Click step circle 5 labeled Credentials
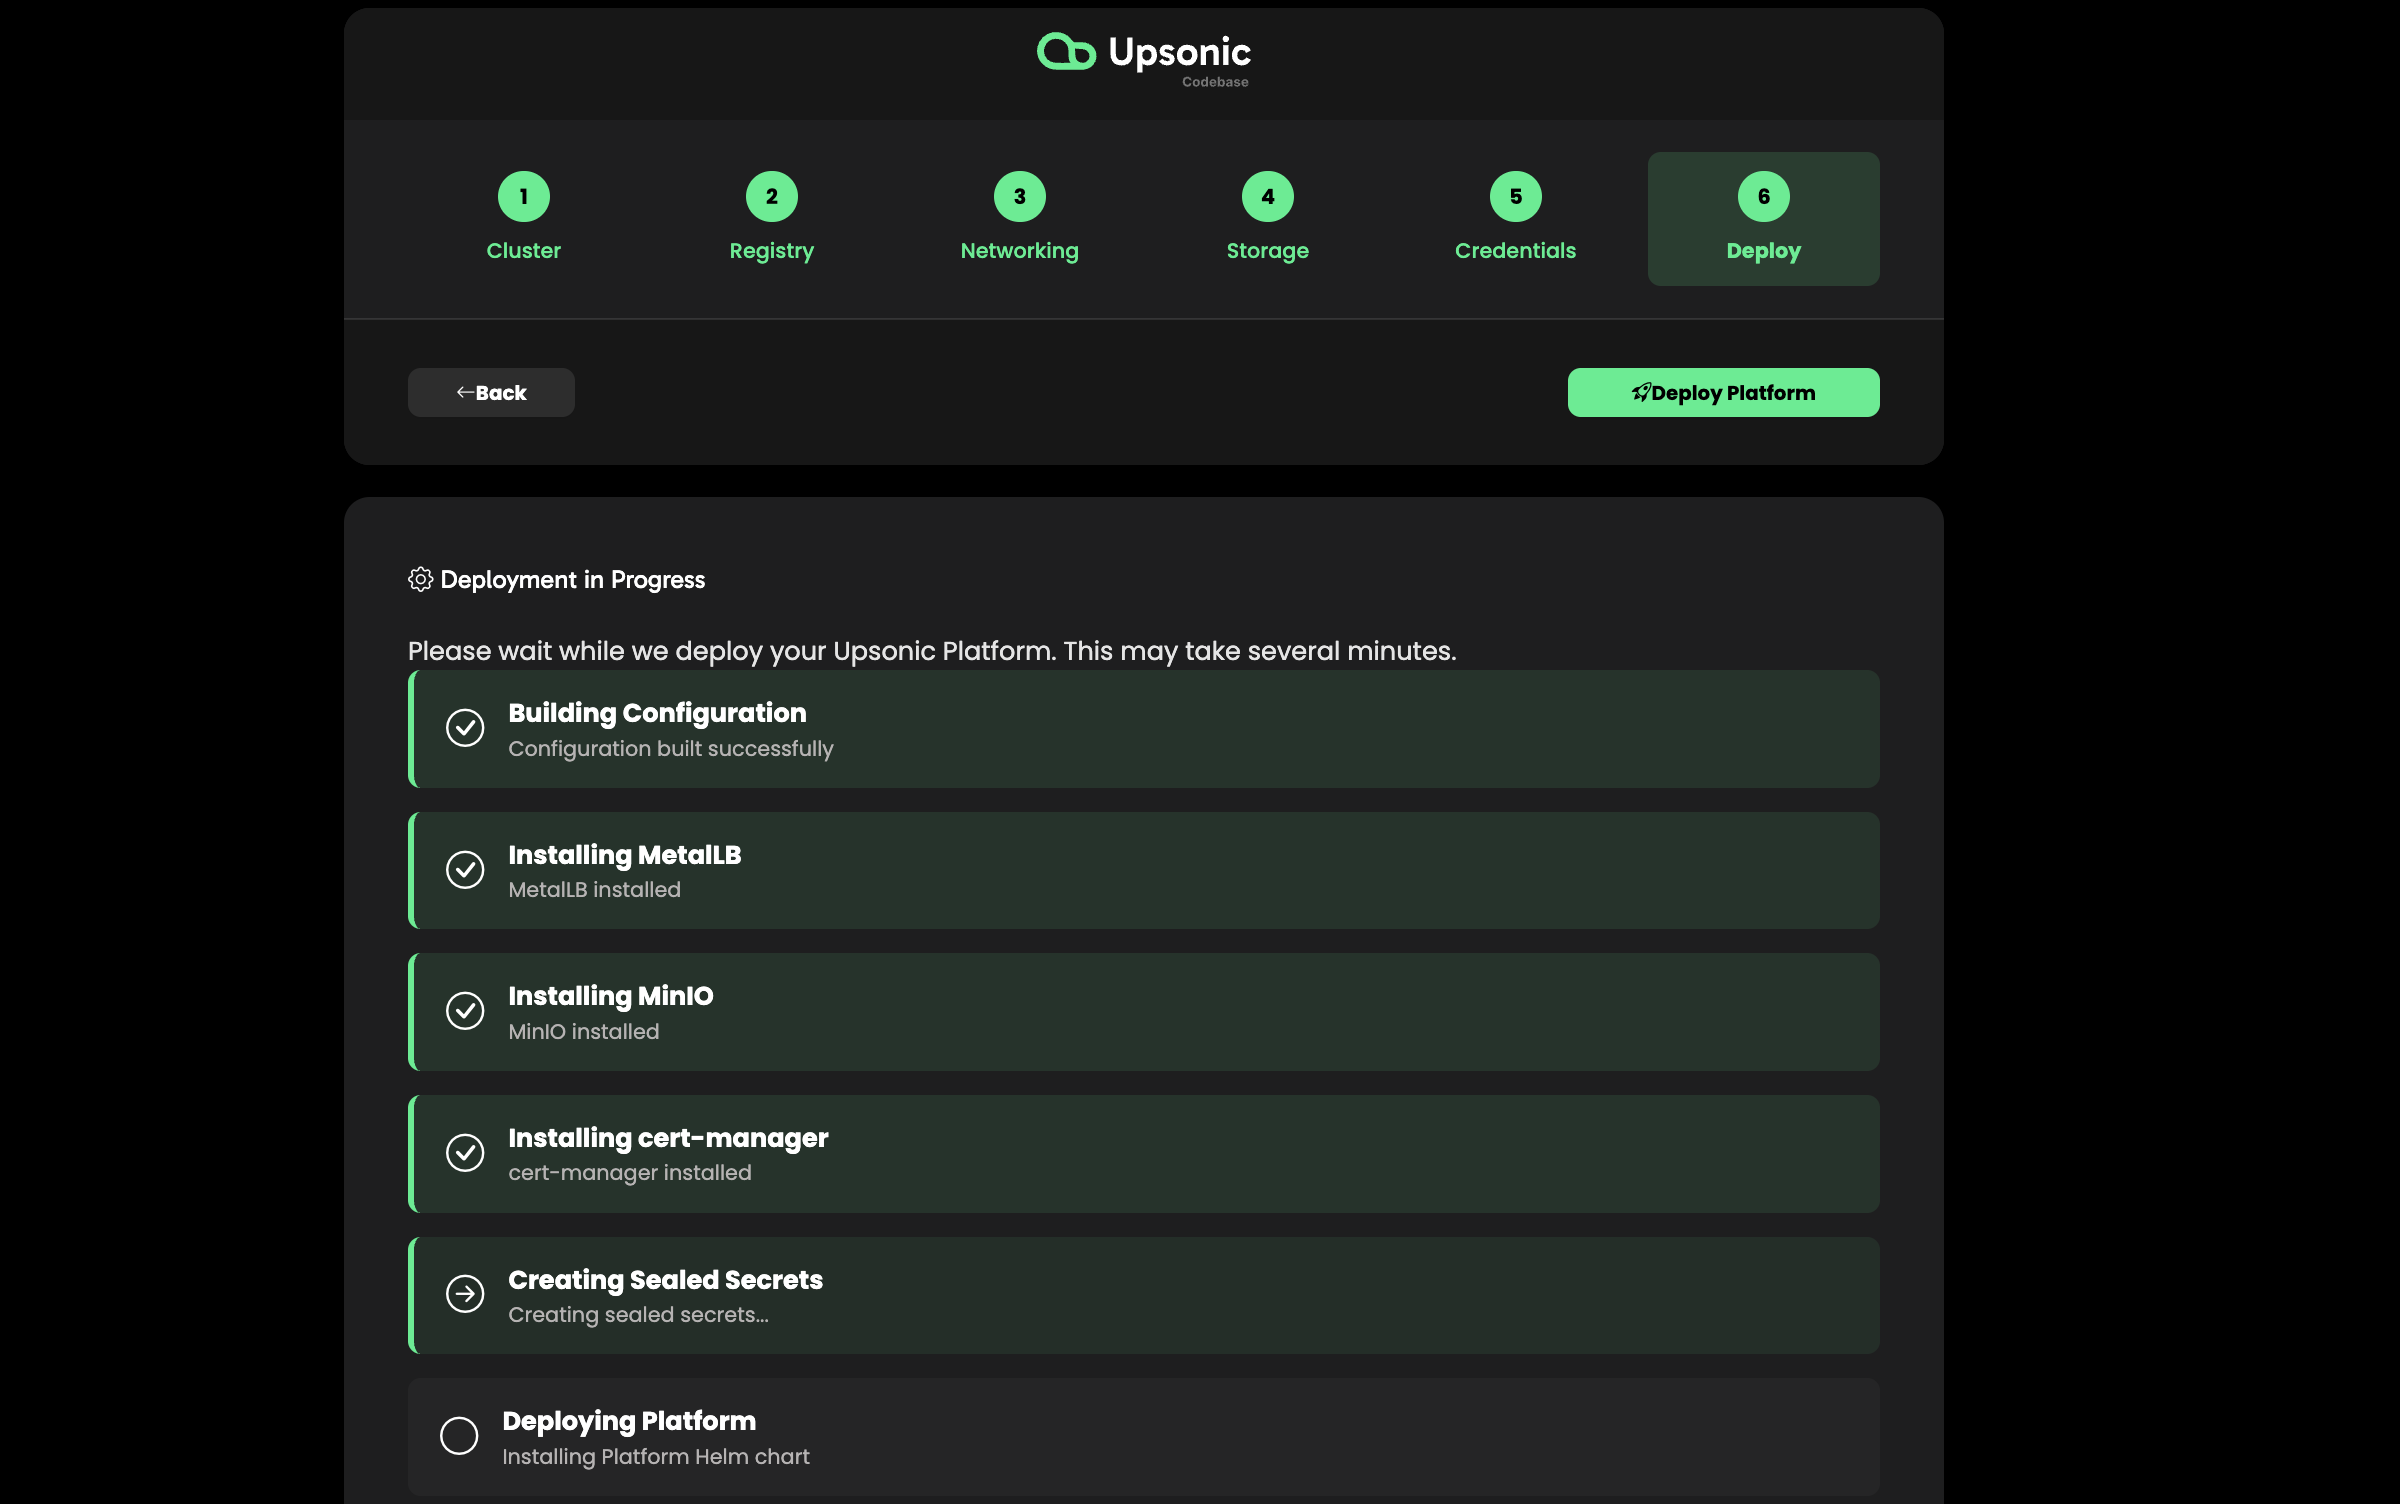 (1515, 195)
